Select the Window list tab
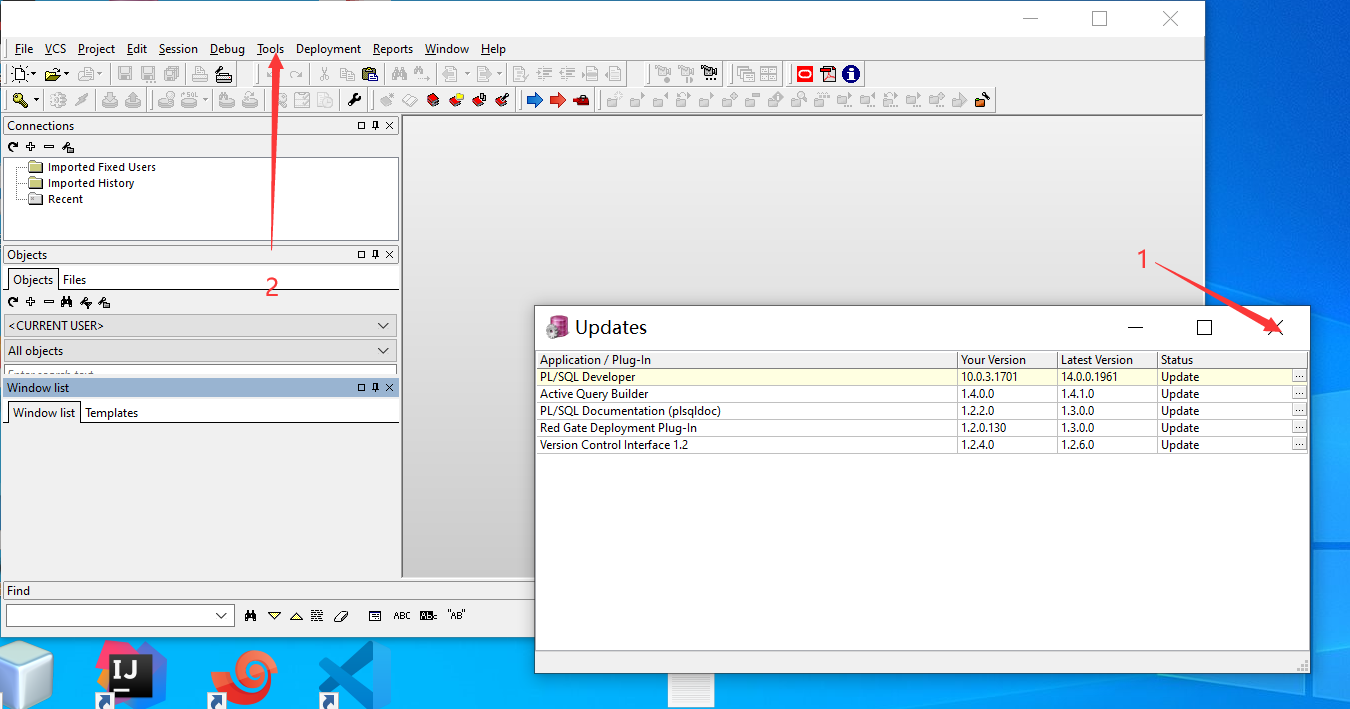 [x=44, y=413]
